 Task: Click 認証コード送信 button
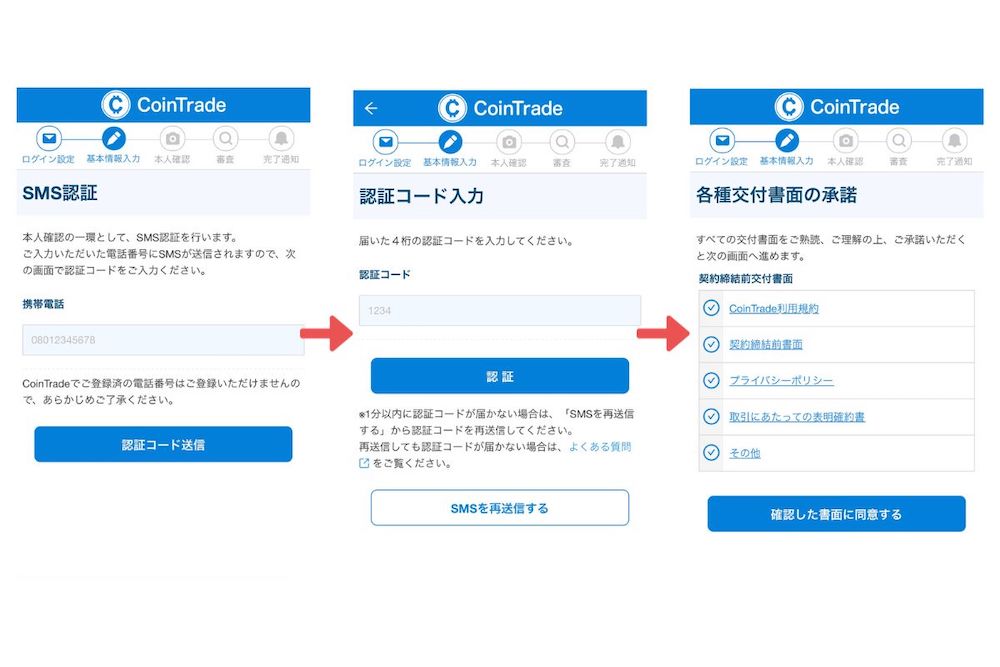[163, 444]
